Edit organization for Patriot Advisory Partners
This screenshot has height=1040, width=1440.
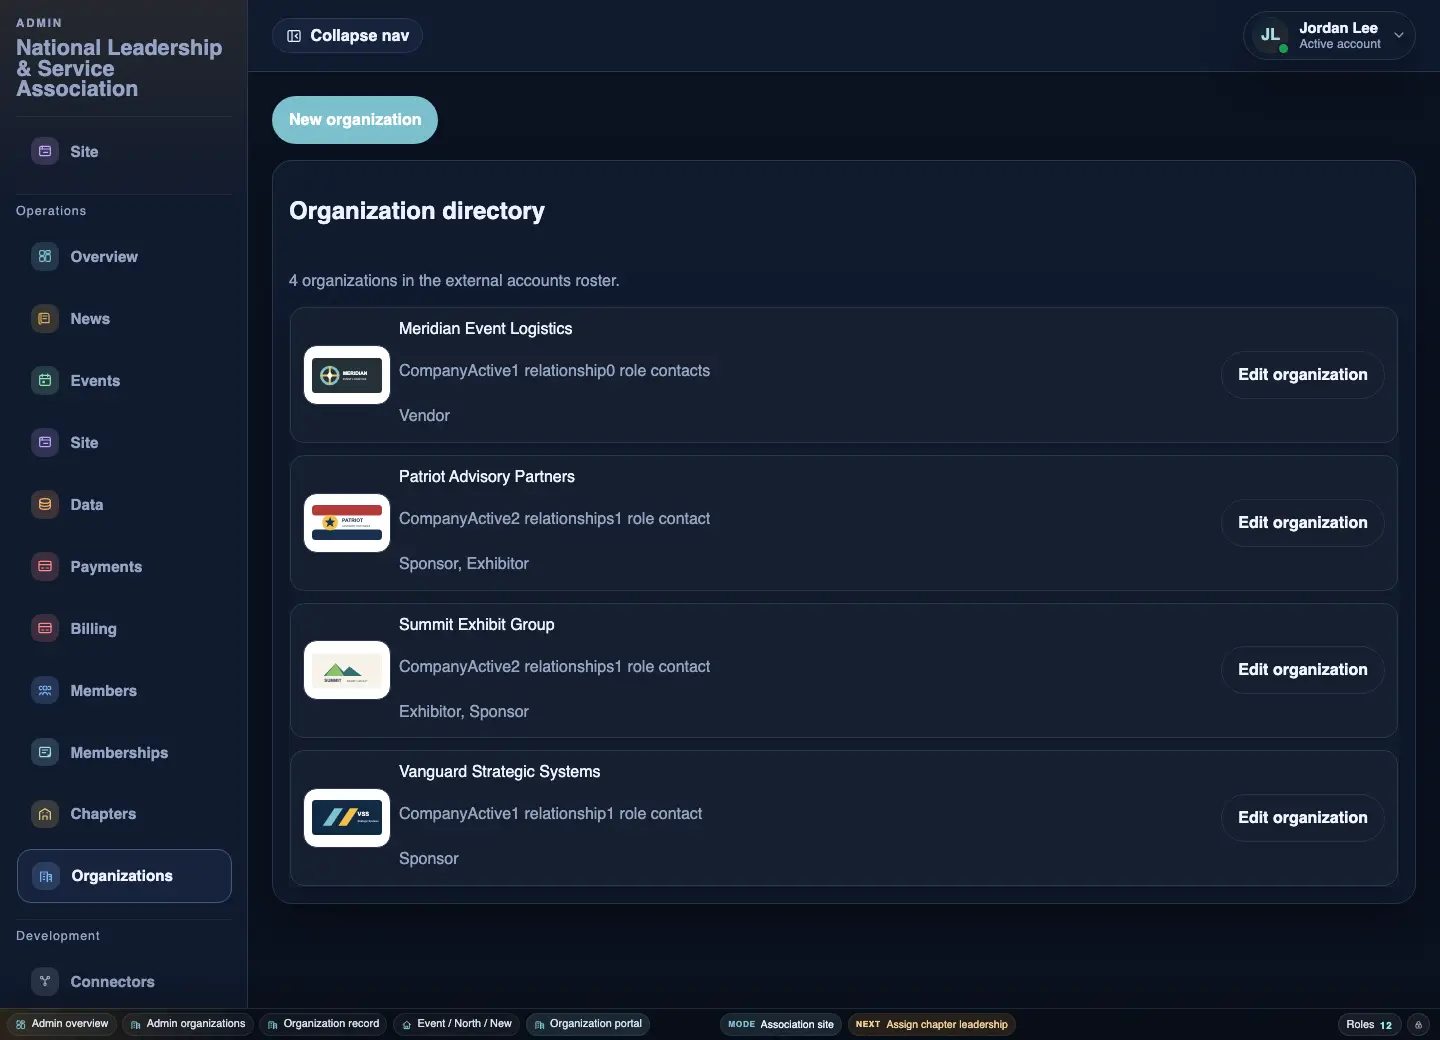[1303, 523]
